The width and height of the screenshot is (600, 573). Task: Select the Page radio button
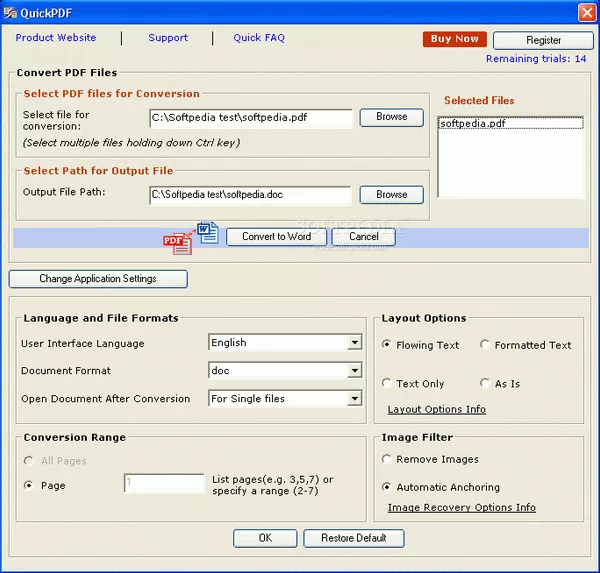pos(28,485)
